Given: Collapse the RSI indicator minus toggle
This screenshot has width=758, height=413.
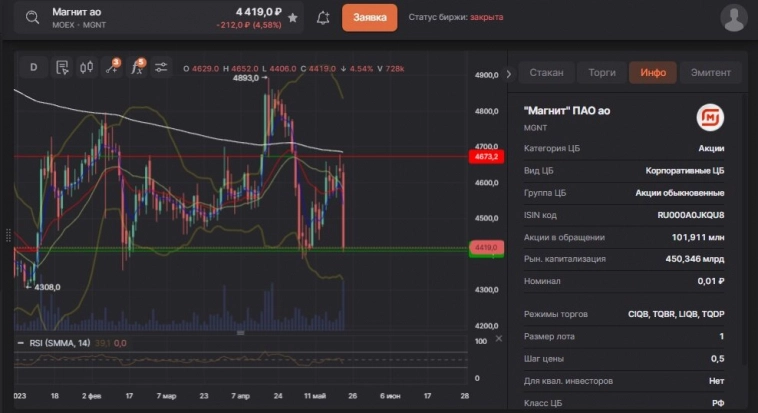Looking at the screenshot, I should [x=21, y=343].
